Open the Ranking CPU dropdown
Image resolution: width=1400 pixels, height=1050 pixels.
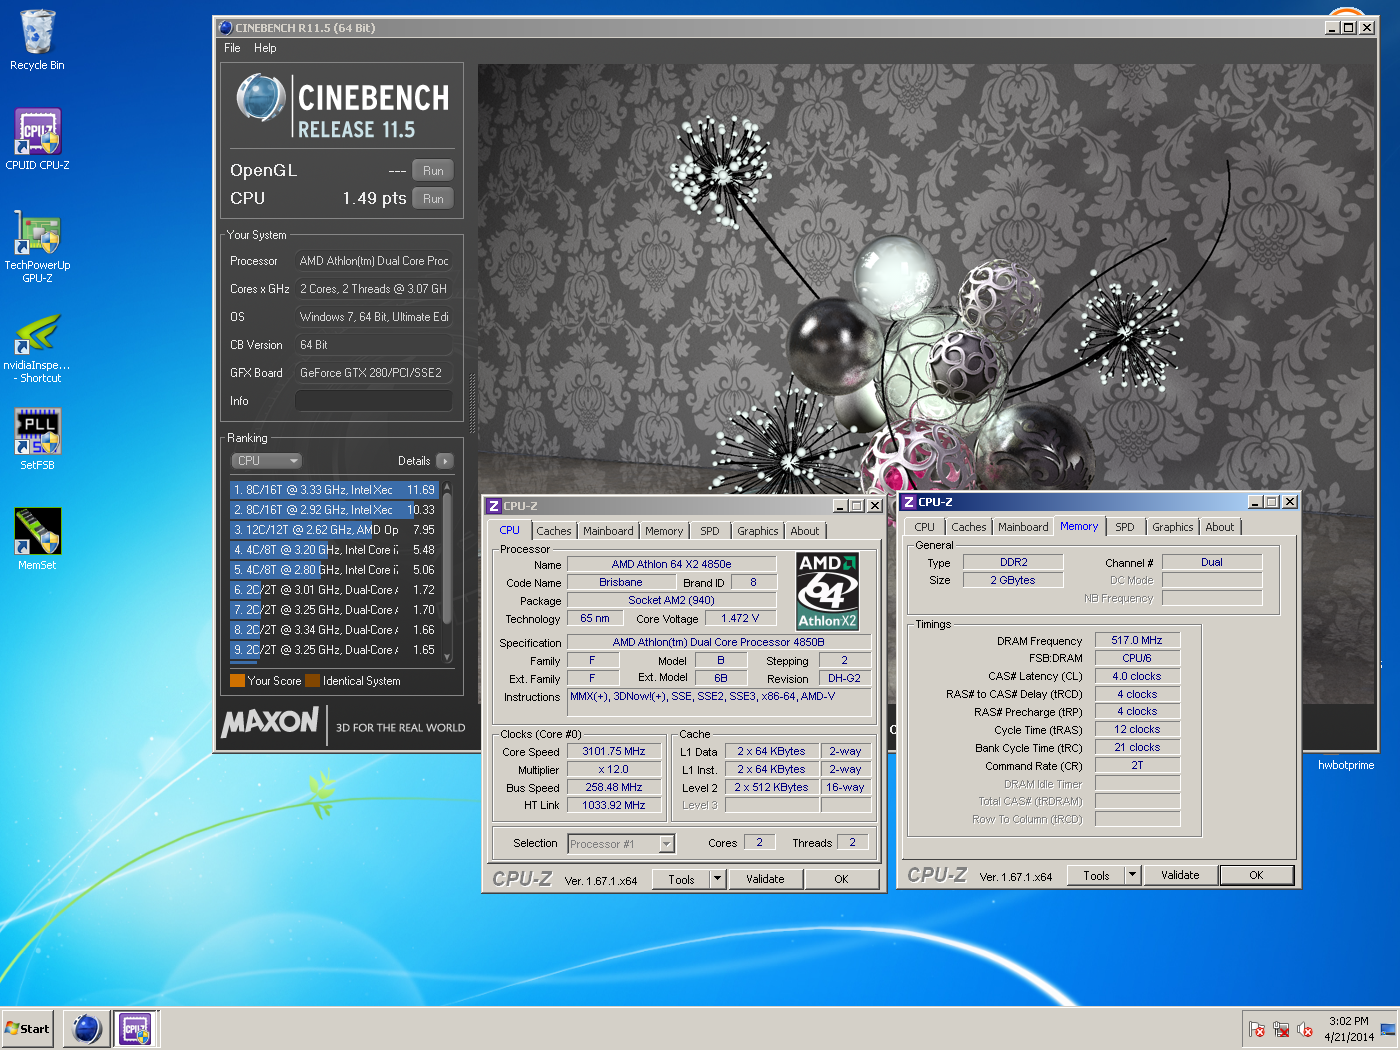tap(266, 461)
